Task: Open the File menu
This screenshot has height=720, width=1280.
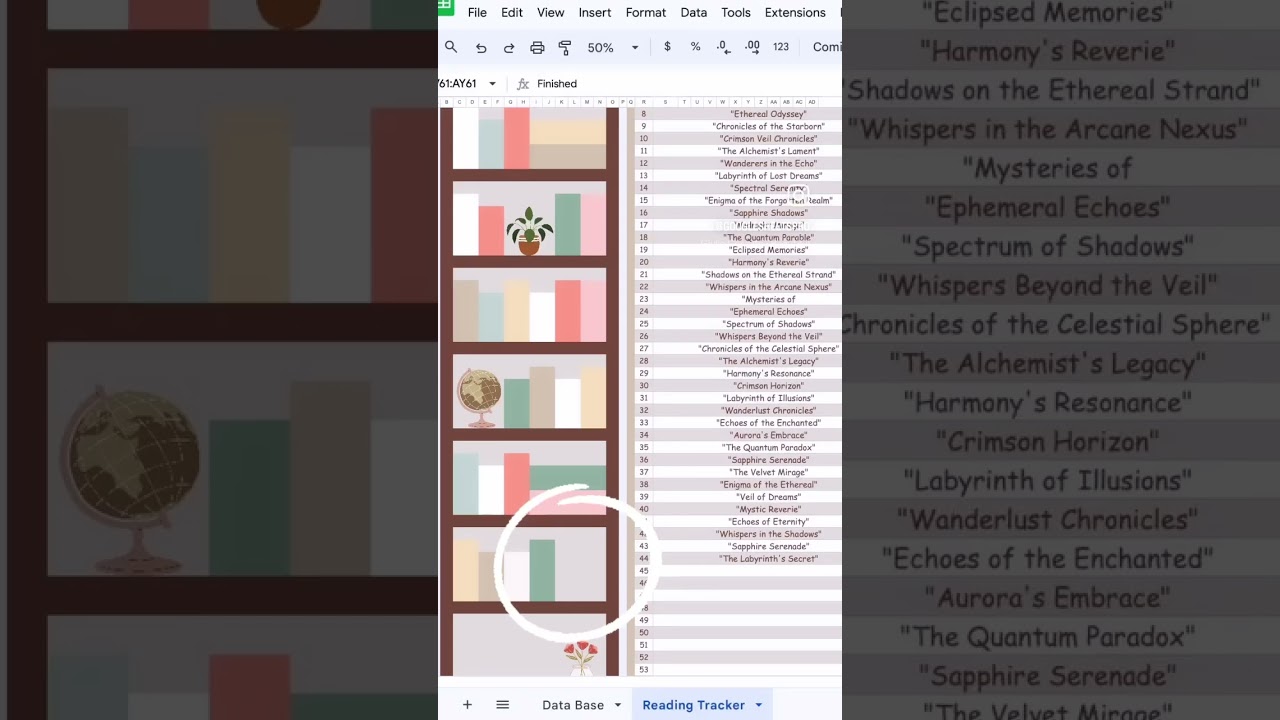Action: (477, 13)
